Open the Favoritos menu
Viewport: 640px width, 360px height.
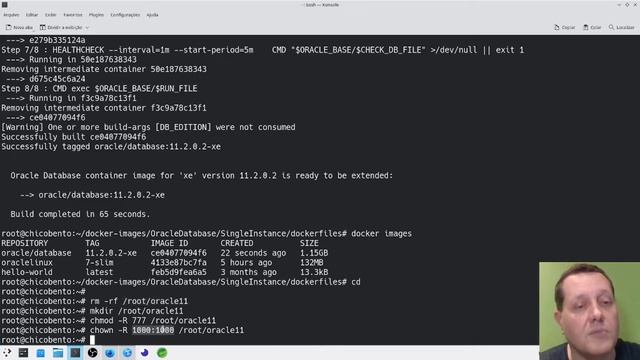tap(73, 15)
